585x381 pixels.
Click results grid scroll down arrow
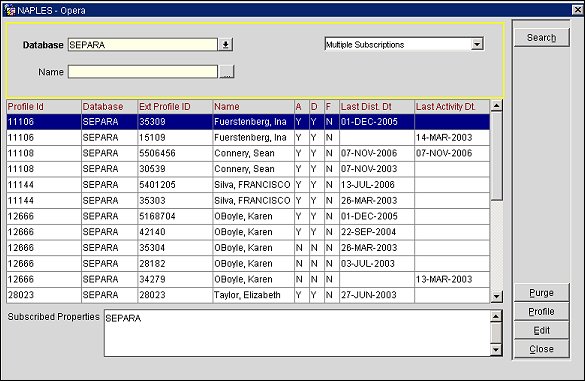pyautogui.click(x=496, y=297)
